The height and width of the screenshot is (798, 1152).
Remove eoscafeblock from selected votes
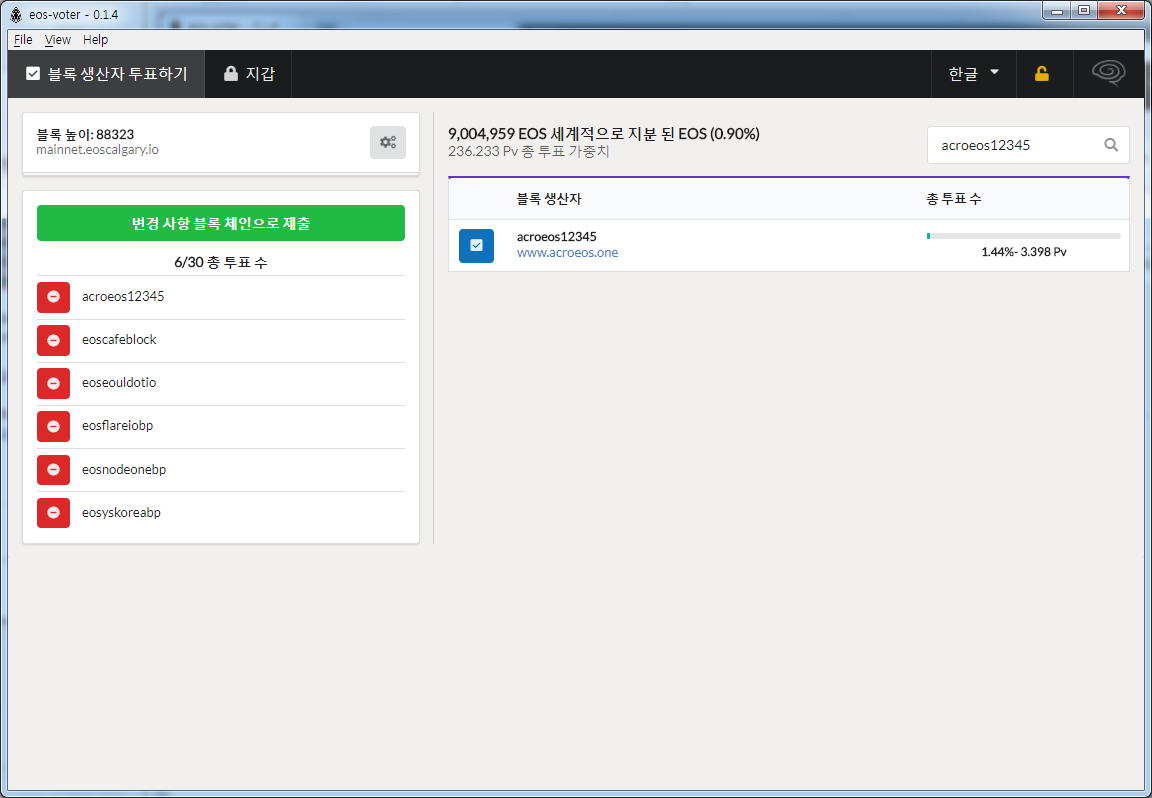(x=54, y=340)
